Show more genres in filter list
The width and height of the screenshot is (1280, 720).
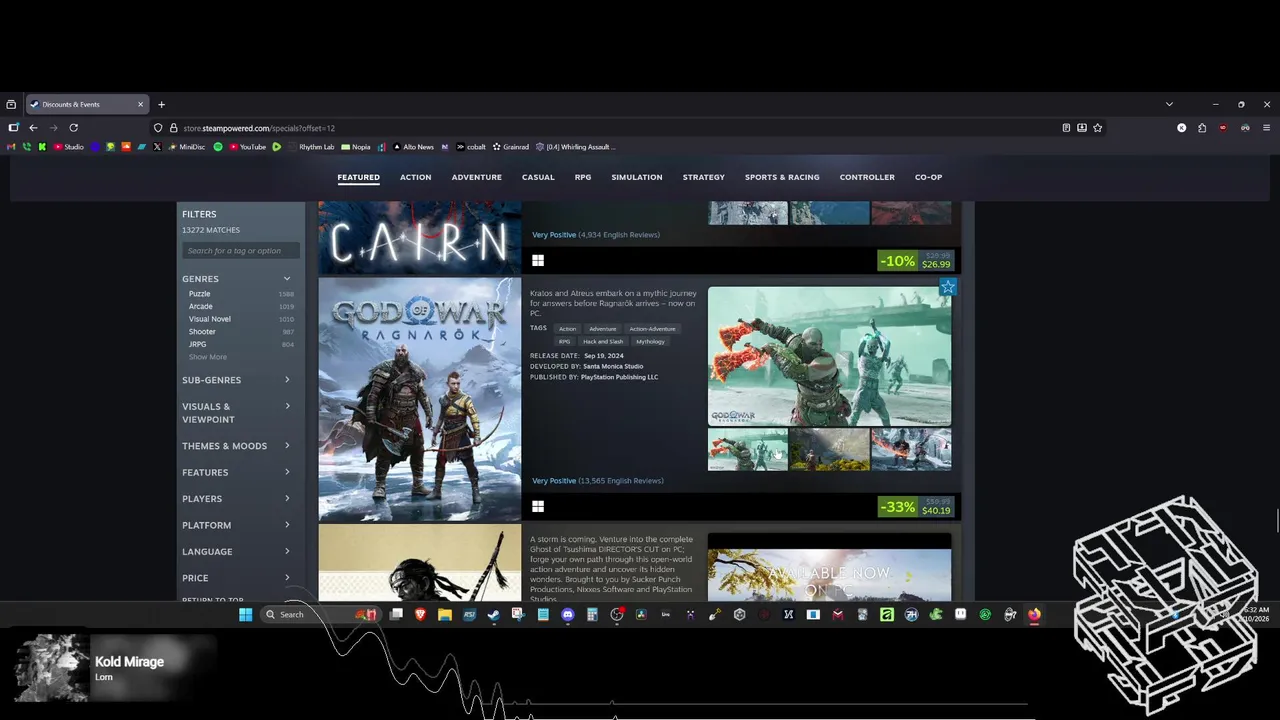coord(208,357)
